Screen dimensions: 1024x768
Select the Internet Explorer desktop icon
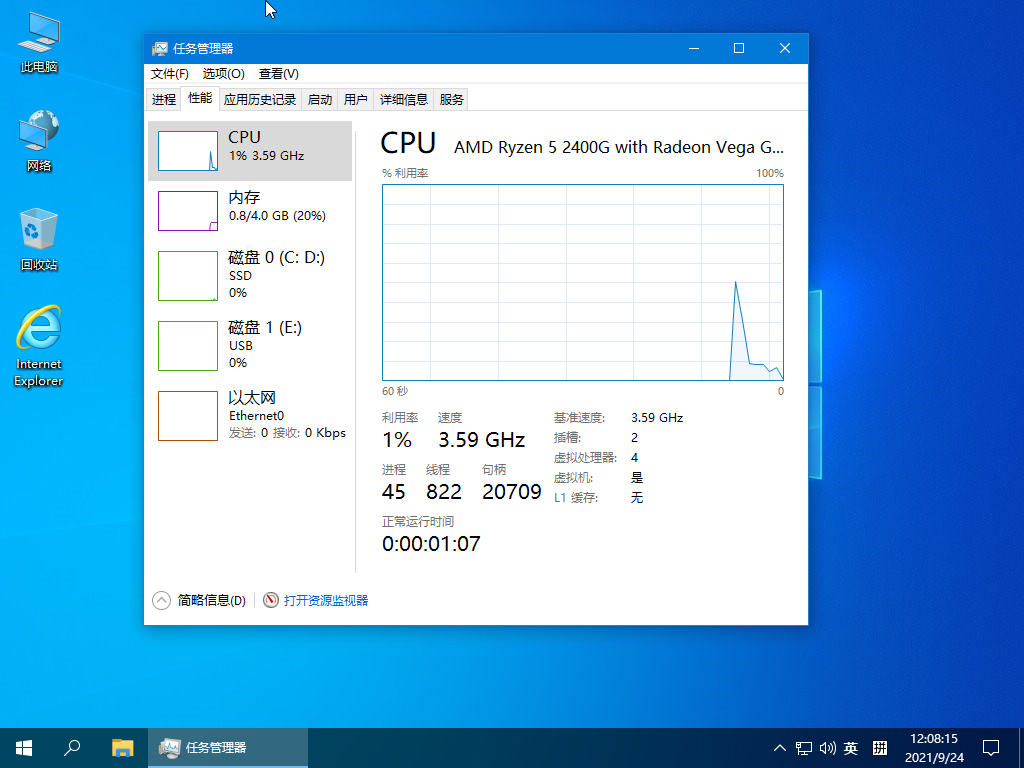[x=39, y=346]
